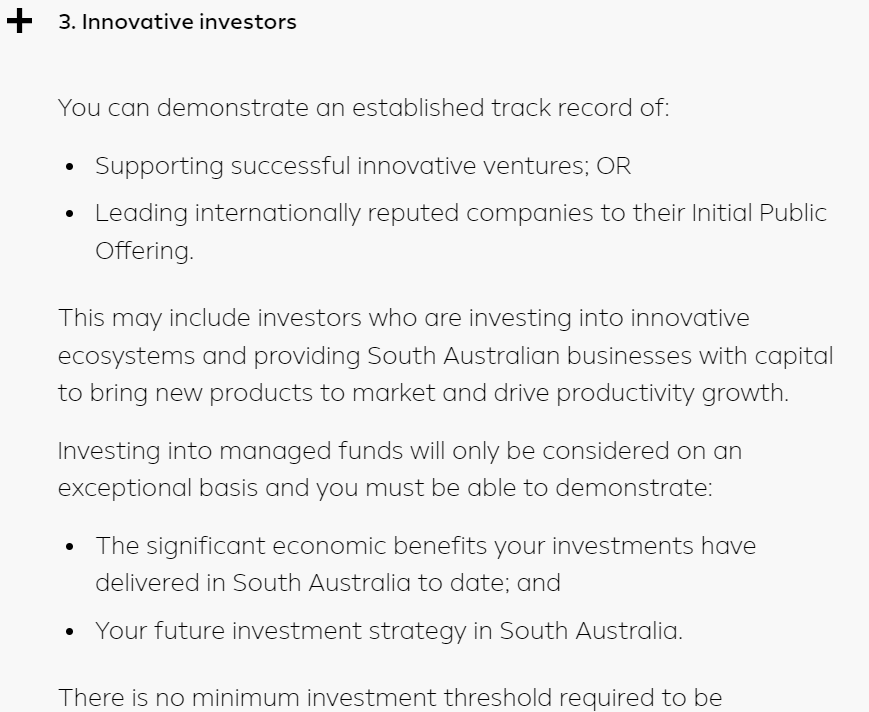The width and height of the screenshot is (869, 712).
Task: Click the 'delivered in South Australia to date; and' line
Action: pos(328,583)
